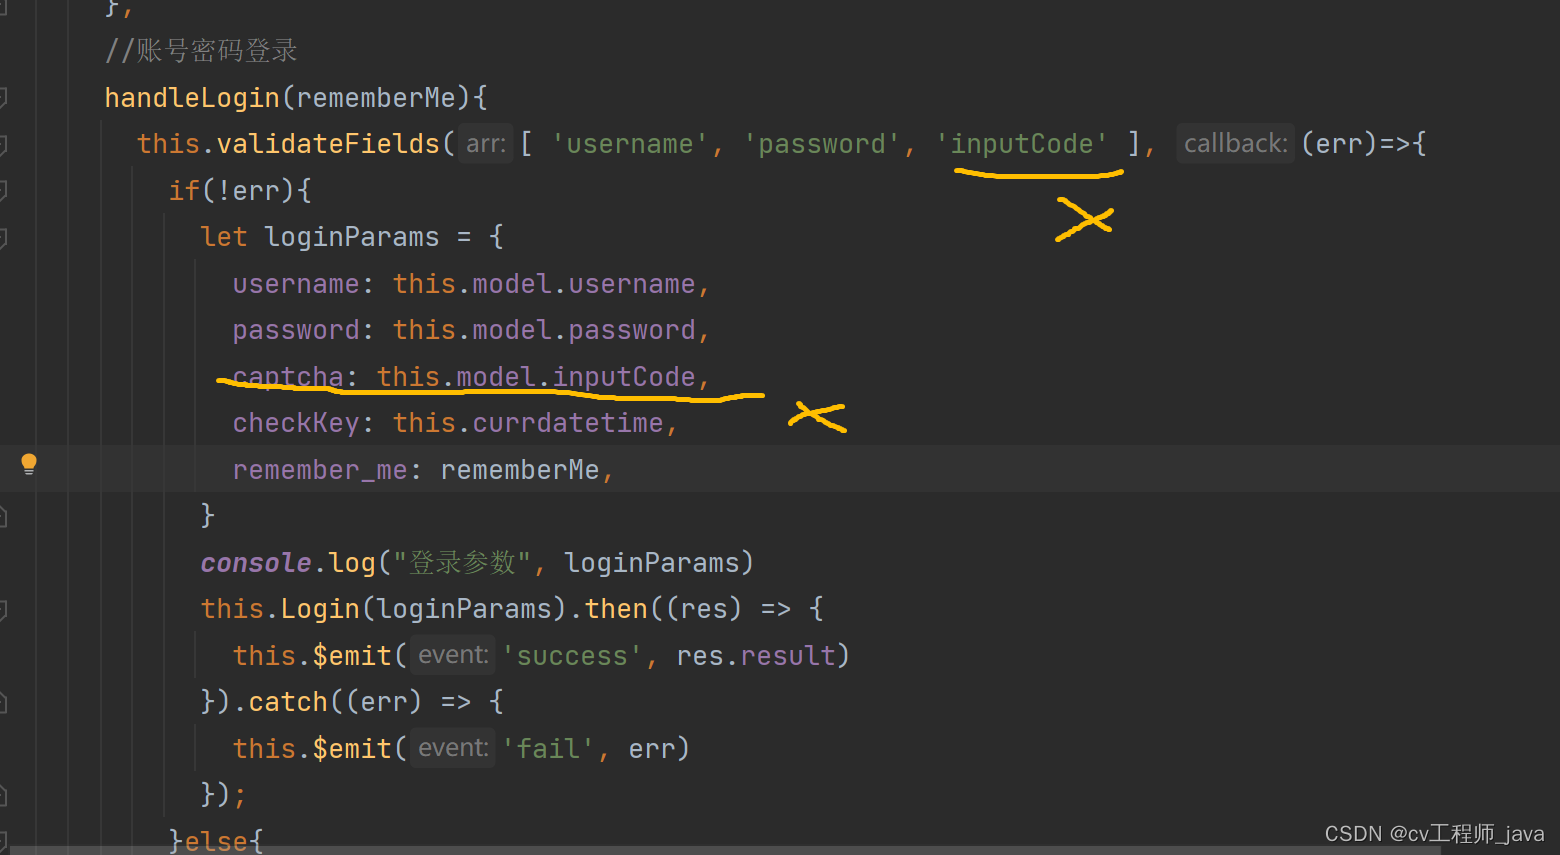1560x855 pixels.
Task: Click the let keyword before loginParams
Action: [224, 237]
